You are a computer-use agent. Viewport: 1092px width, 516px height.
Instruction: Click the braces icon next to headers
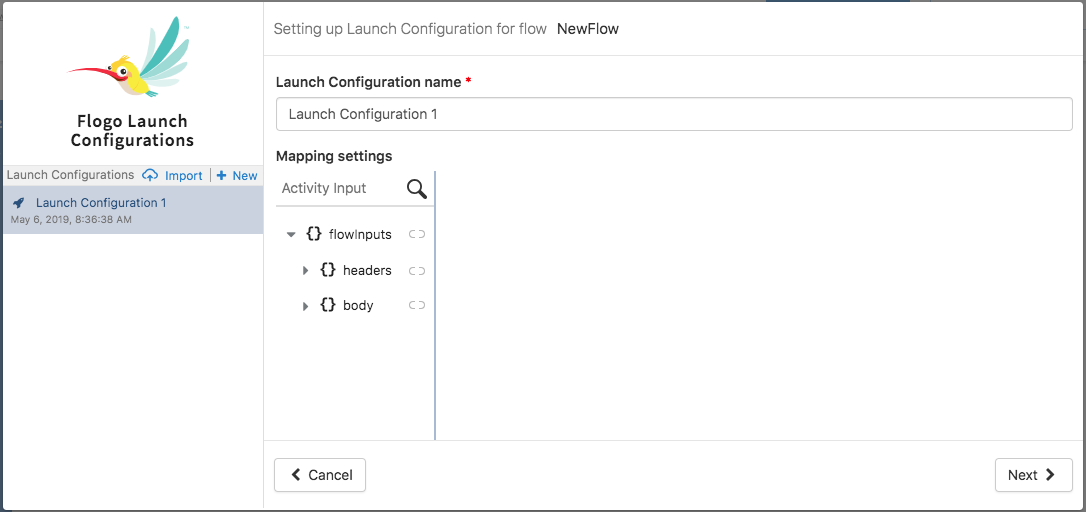(x=328, y=270)
